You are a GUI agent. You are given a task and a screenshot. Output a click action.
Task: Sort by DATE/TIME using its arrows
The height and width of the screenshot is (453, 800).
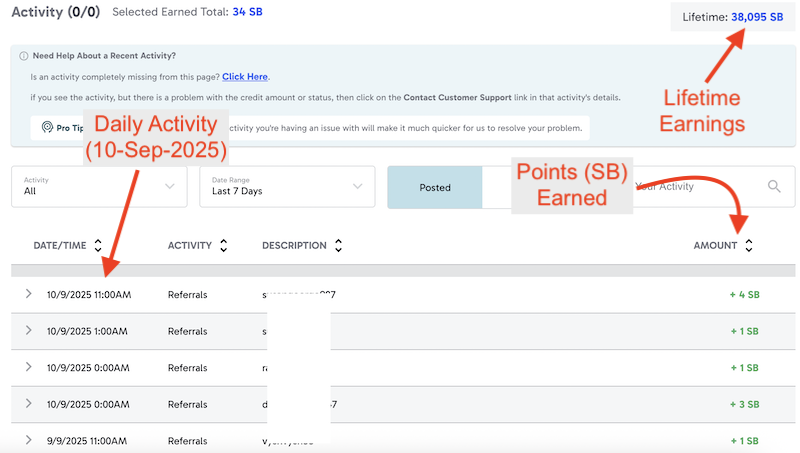[x=98, y=245]
